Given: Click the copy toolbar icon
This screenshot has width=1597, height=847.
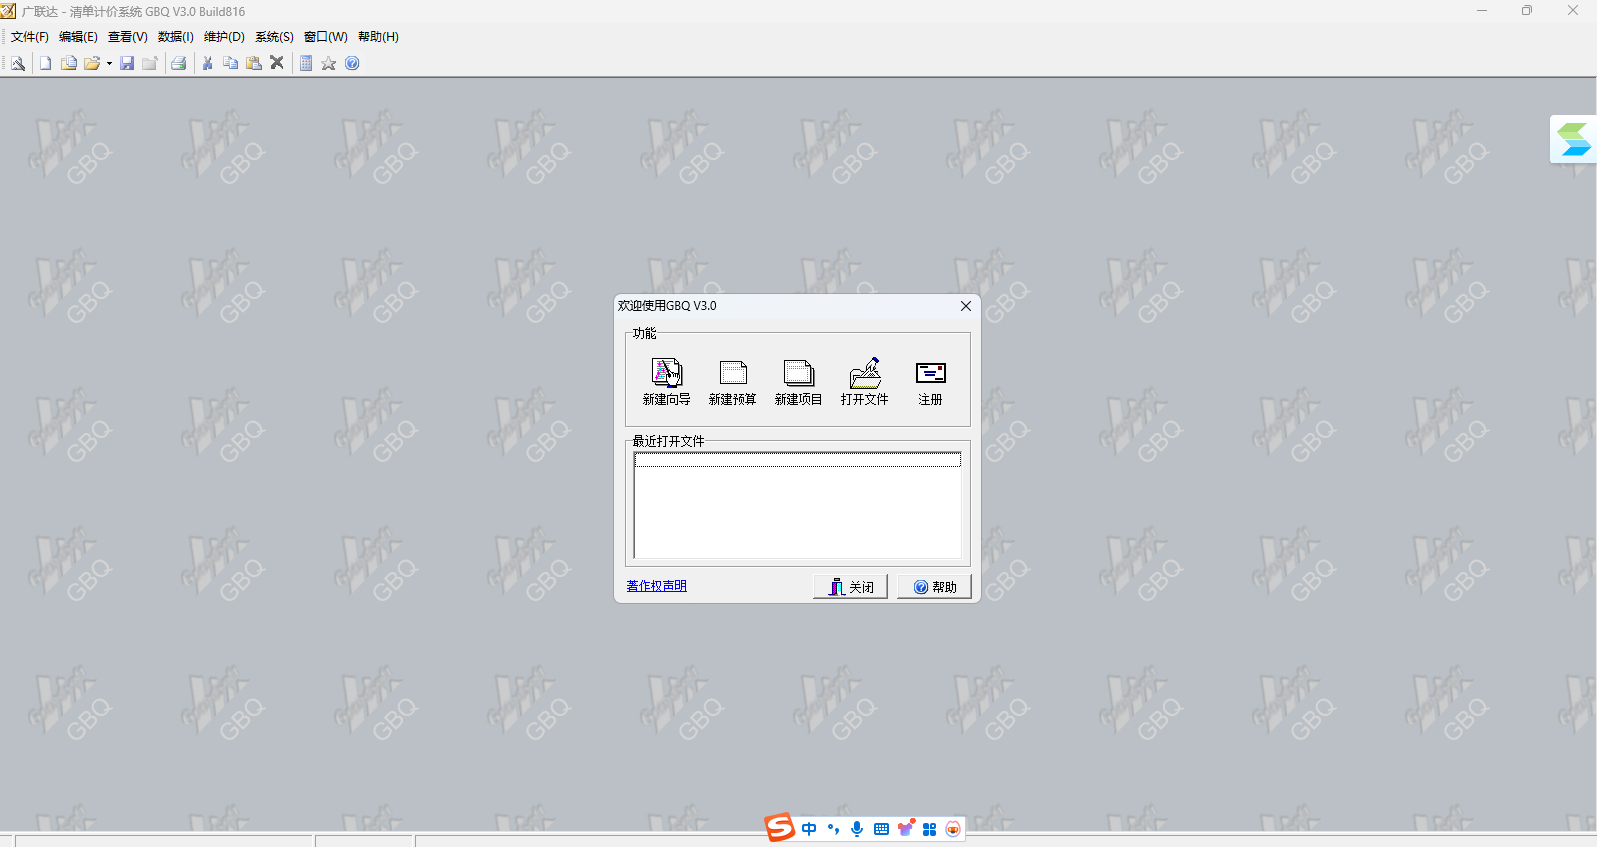Looking at the screenshot, I should pyautogui.click(x=231, y=63).
